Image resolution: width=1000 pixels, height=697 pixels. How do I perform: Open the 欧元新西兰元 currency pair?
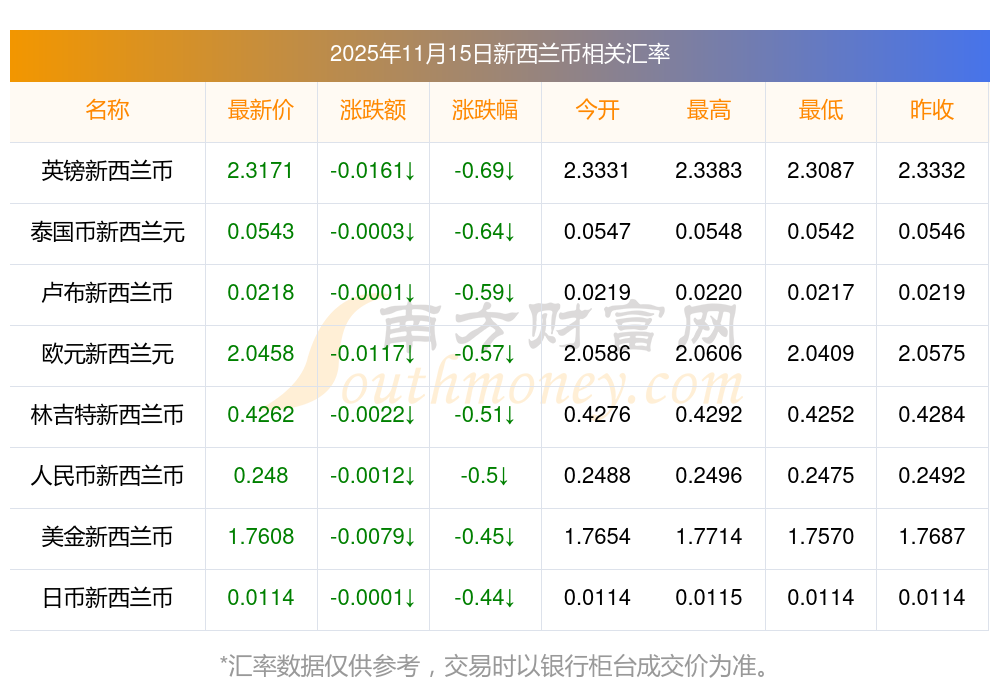[107, 354]
